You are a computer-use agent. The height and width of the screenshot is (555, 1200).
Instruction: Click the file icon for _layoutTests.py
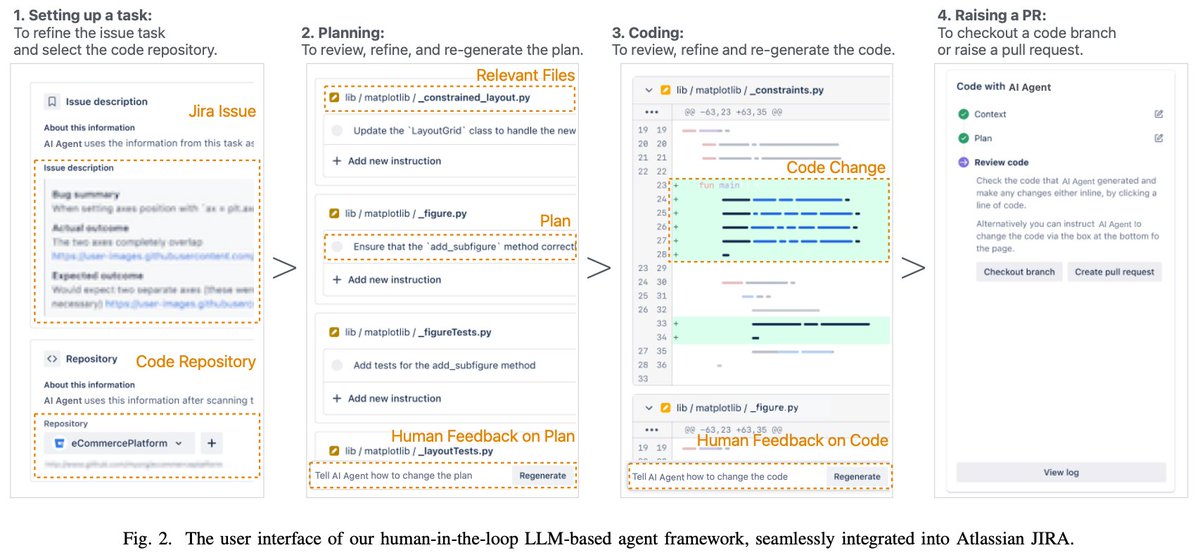pyautogui.click(x=333, y=451)
